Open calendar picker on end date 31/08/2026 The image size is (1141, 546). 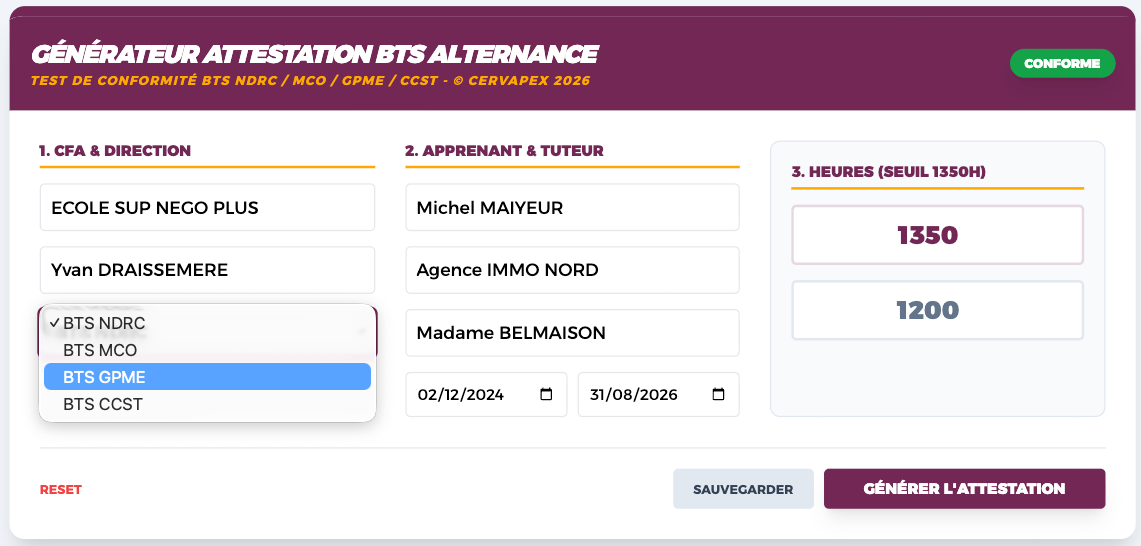(718, 395)
